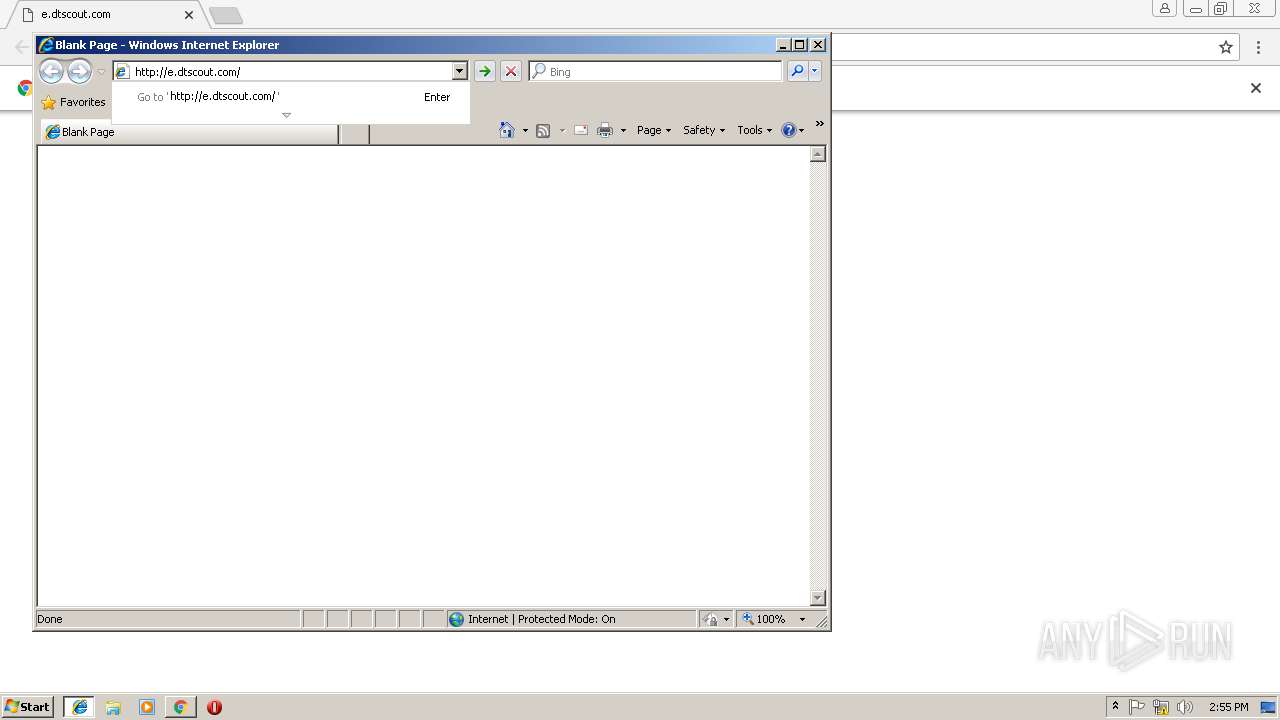Click the Search magnifier button
This screenshot has width=1280, height=720.
pyautogui.click(x=797, y=71)
